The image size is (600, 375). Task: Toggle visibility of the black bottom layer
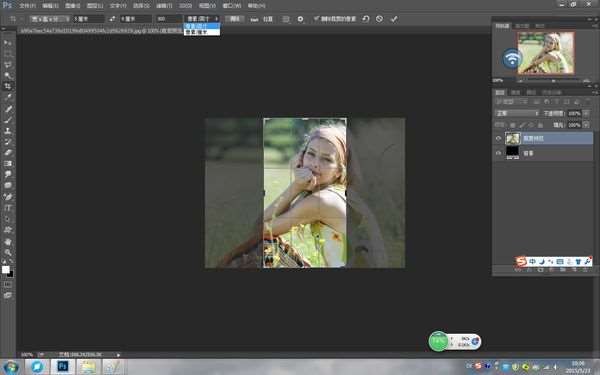498,153
